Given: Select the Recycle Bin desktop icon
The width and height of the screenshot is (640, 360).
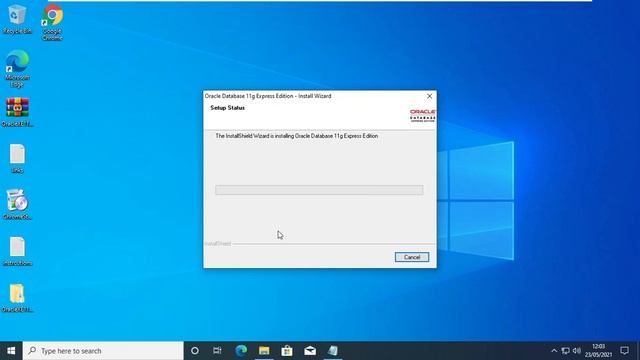Looking at the screenshot, I should [17, 19].
